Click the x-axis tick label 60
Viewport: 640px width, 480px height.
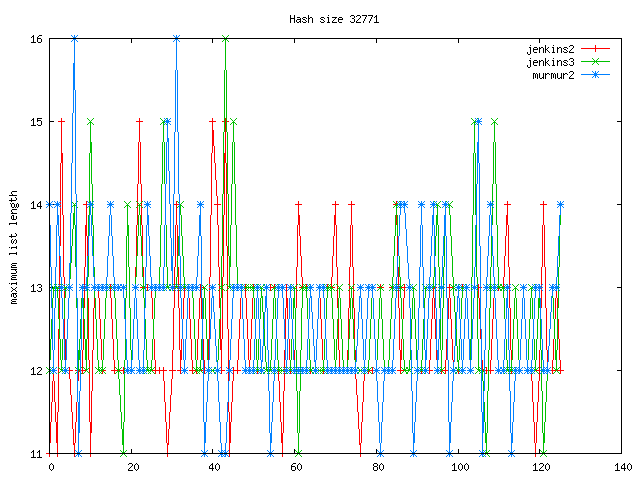point(297,467)
